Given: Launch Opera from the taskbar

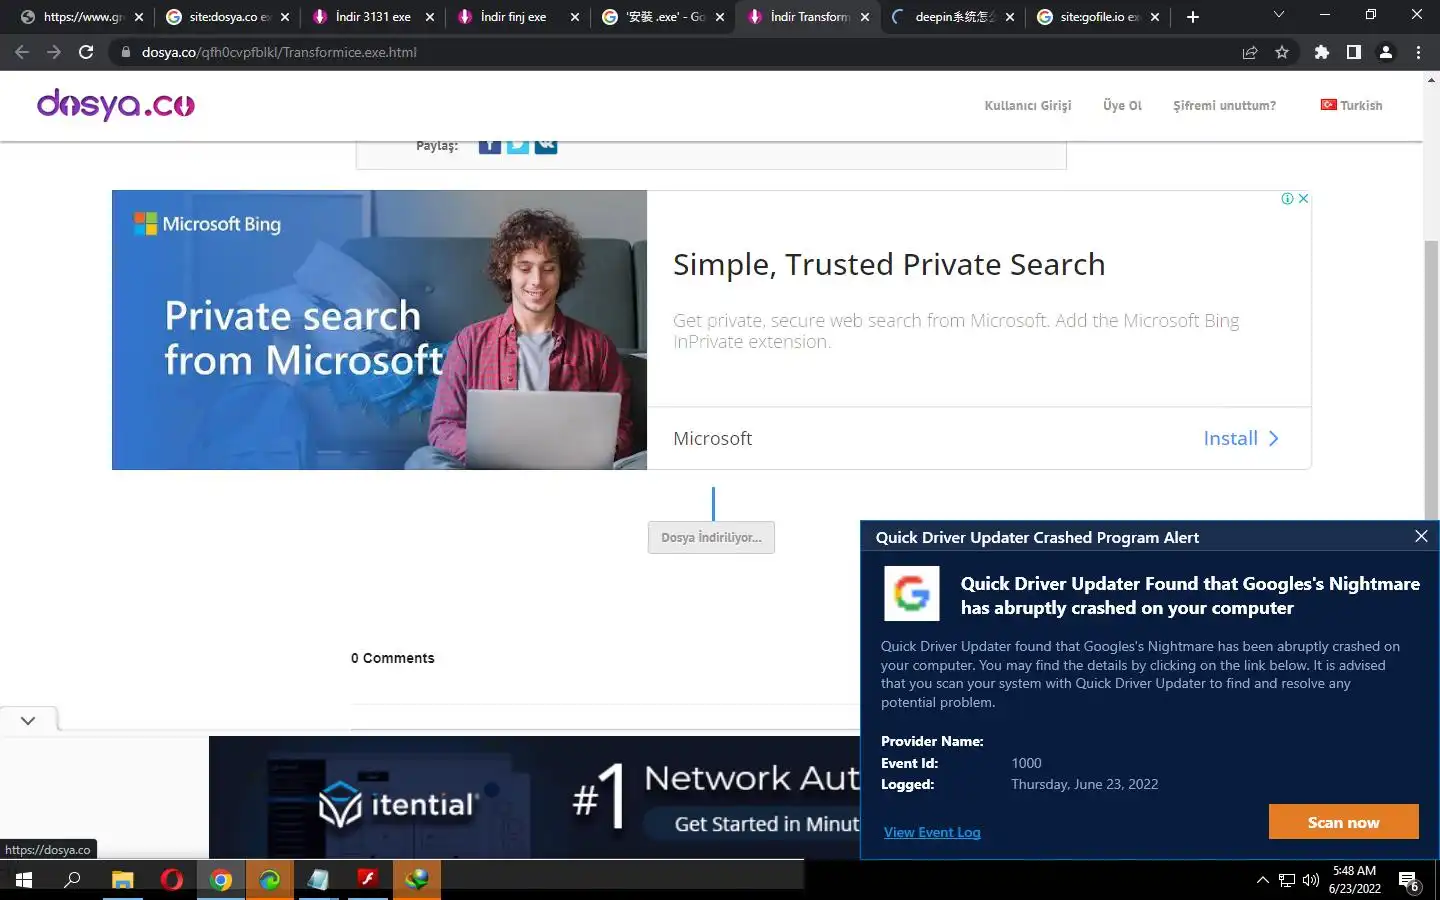Looking at the screenshot, I should [x=172, y=880].
